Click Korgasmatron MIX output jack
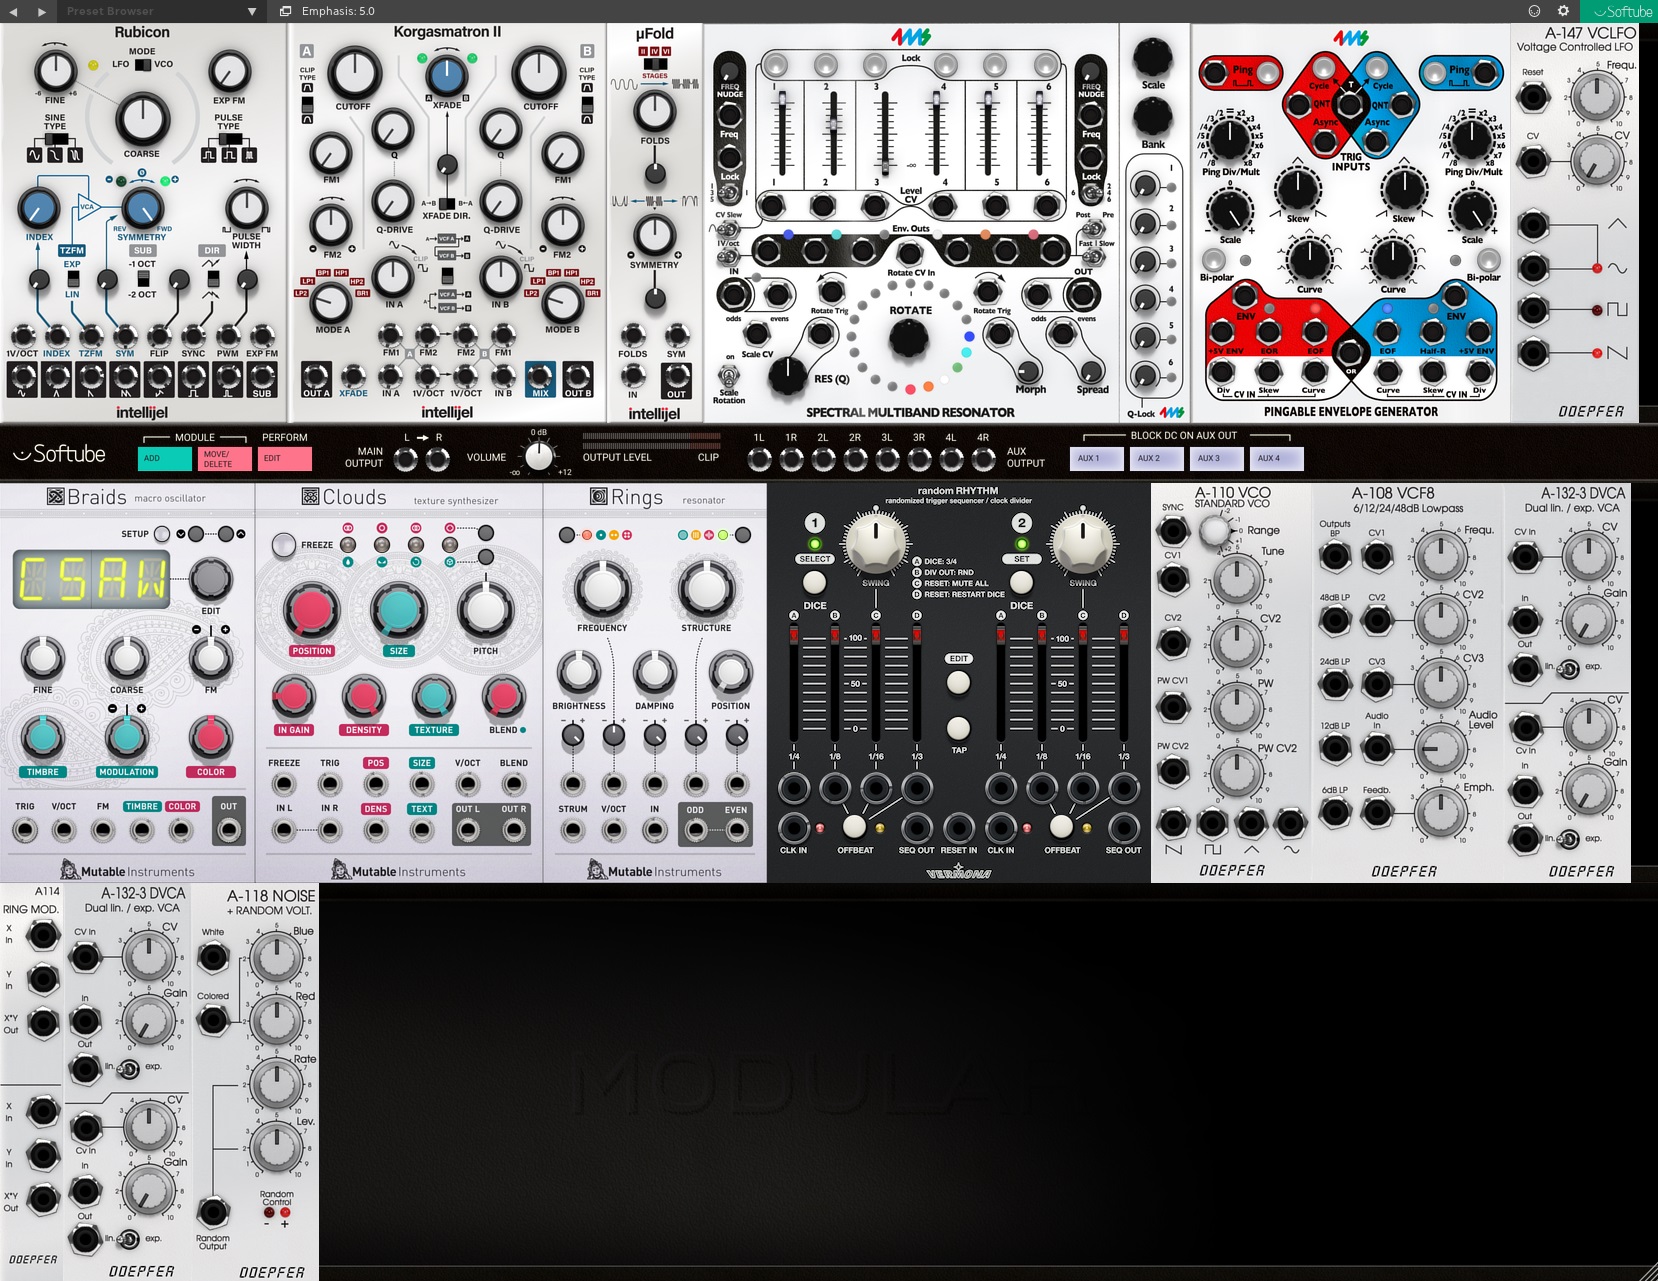Screen dimensions: 1658x1281 (x=540, y=377)
